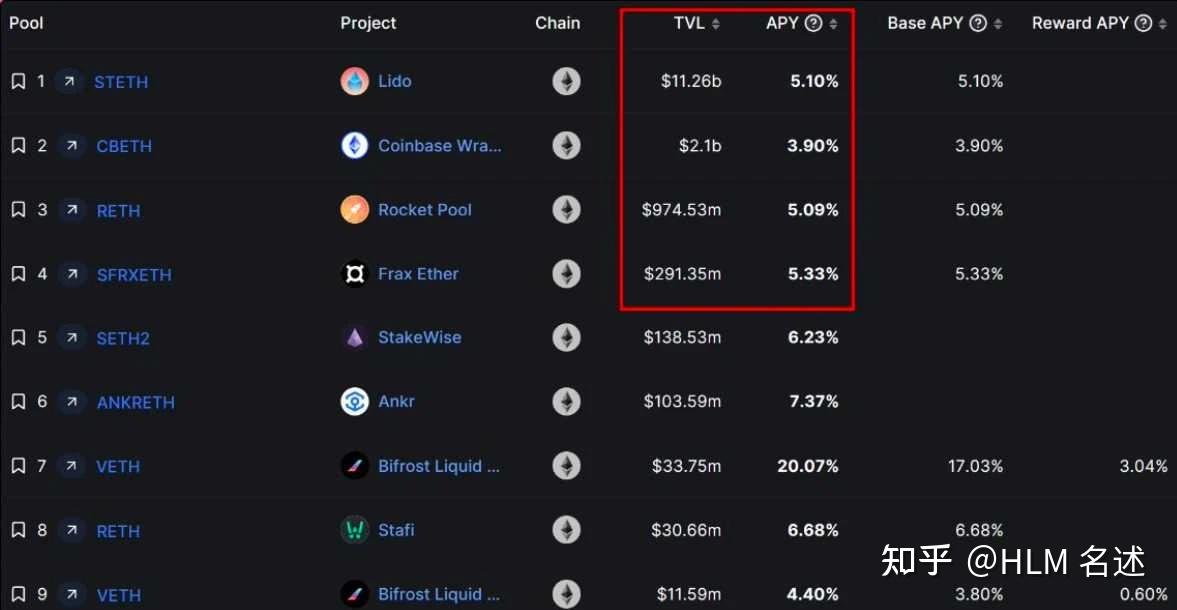Open the Base APY help tooltip
This screenshot has width=1177, height=610.
pyautogui.click(x=977, y=22)
